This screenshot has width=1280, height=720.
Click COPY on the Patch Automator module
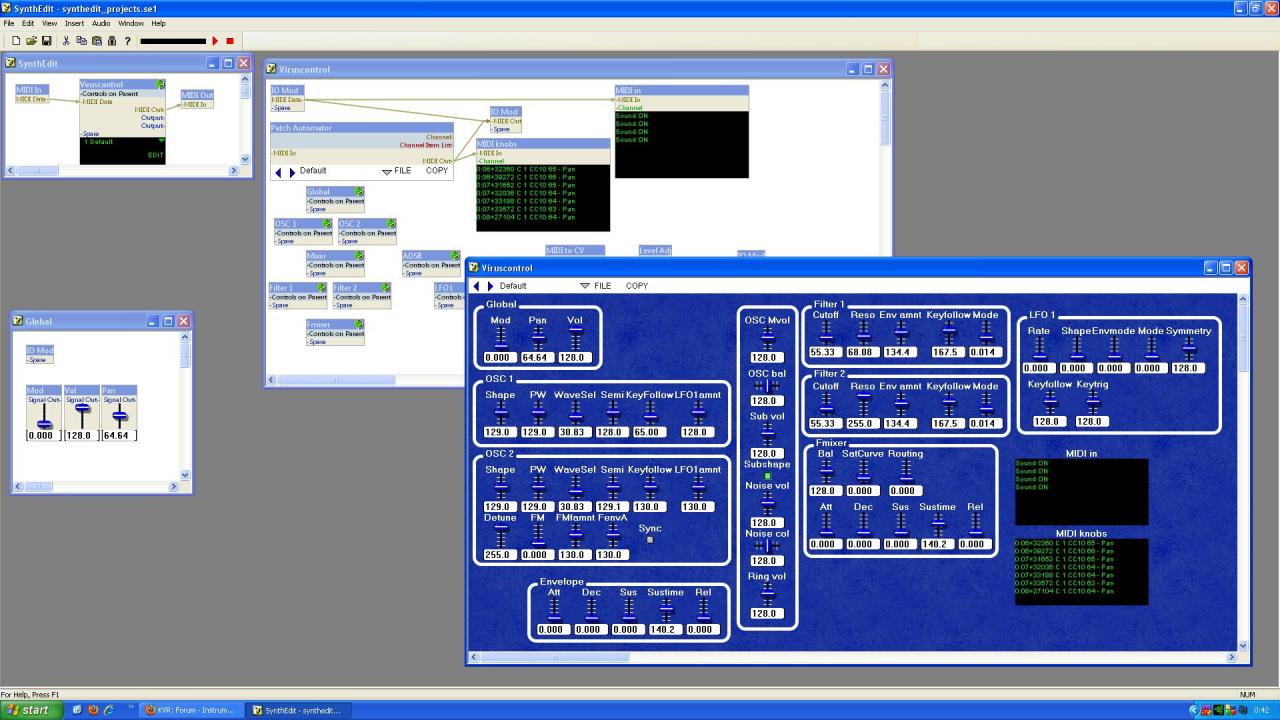pos(437,171)
